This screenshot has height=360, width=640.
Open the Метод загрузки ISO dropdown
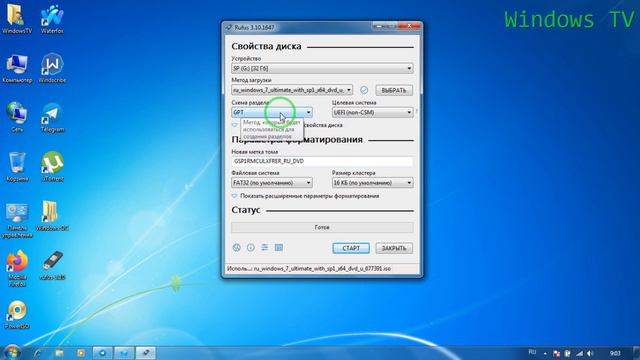[x=292, y=90]
